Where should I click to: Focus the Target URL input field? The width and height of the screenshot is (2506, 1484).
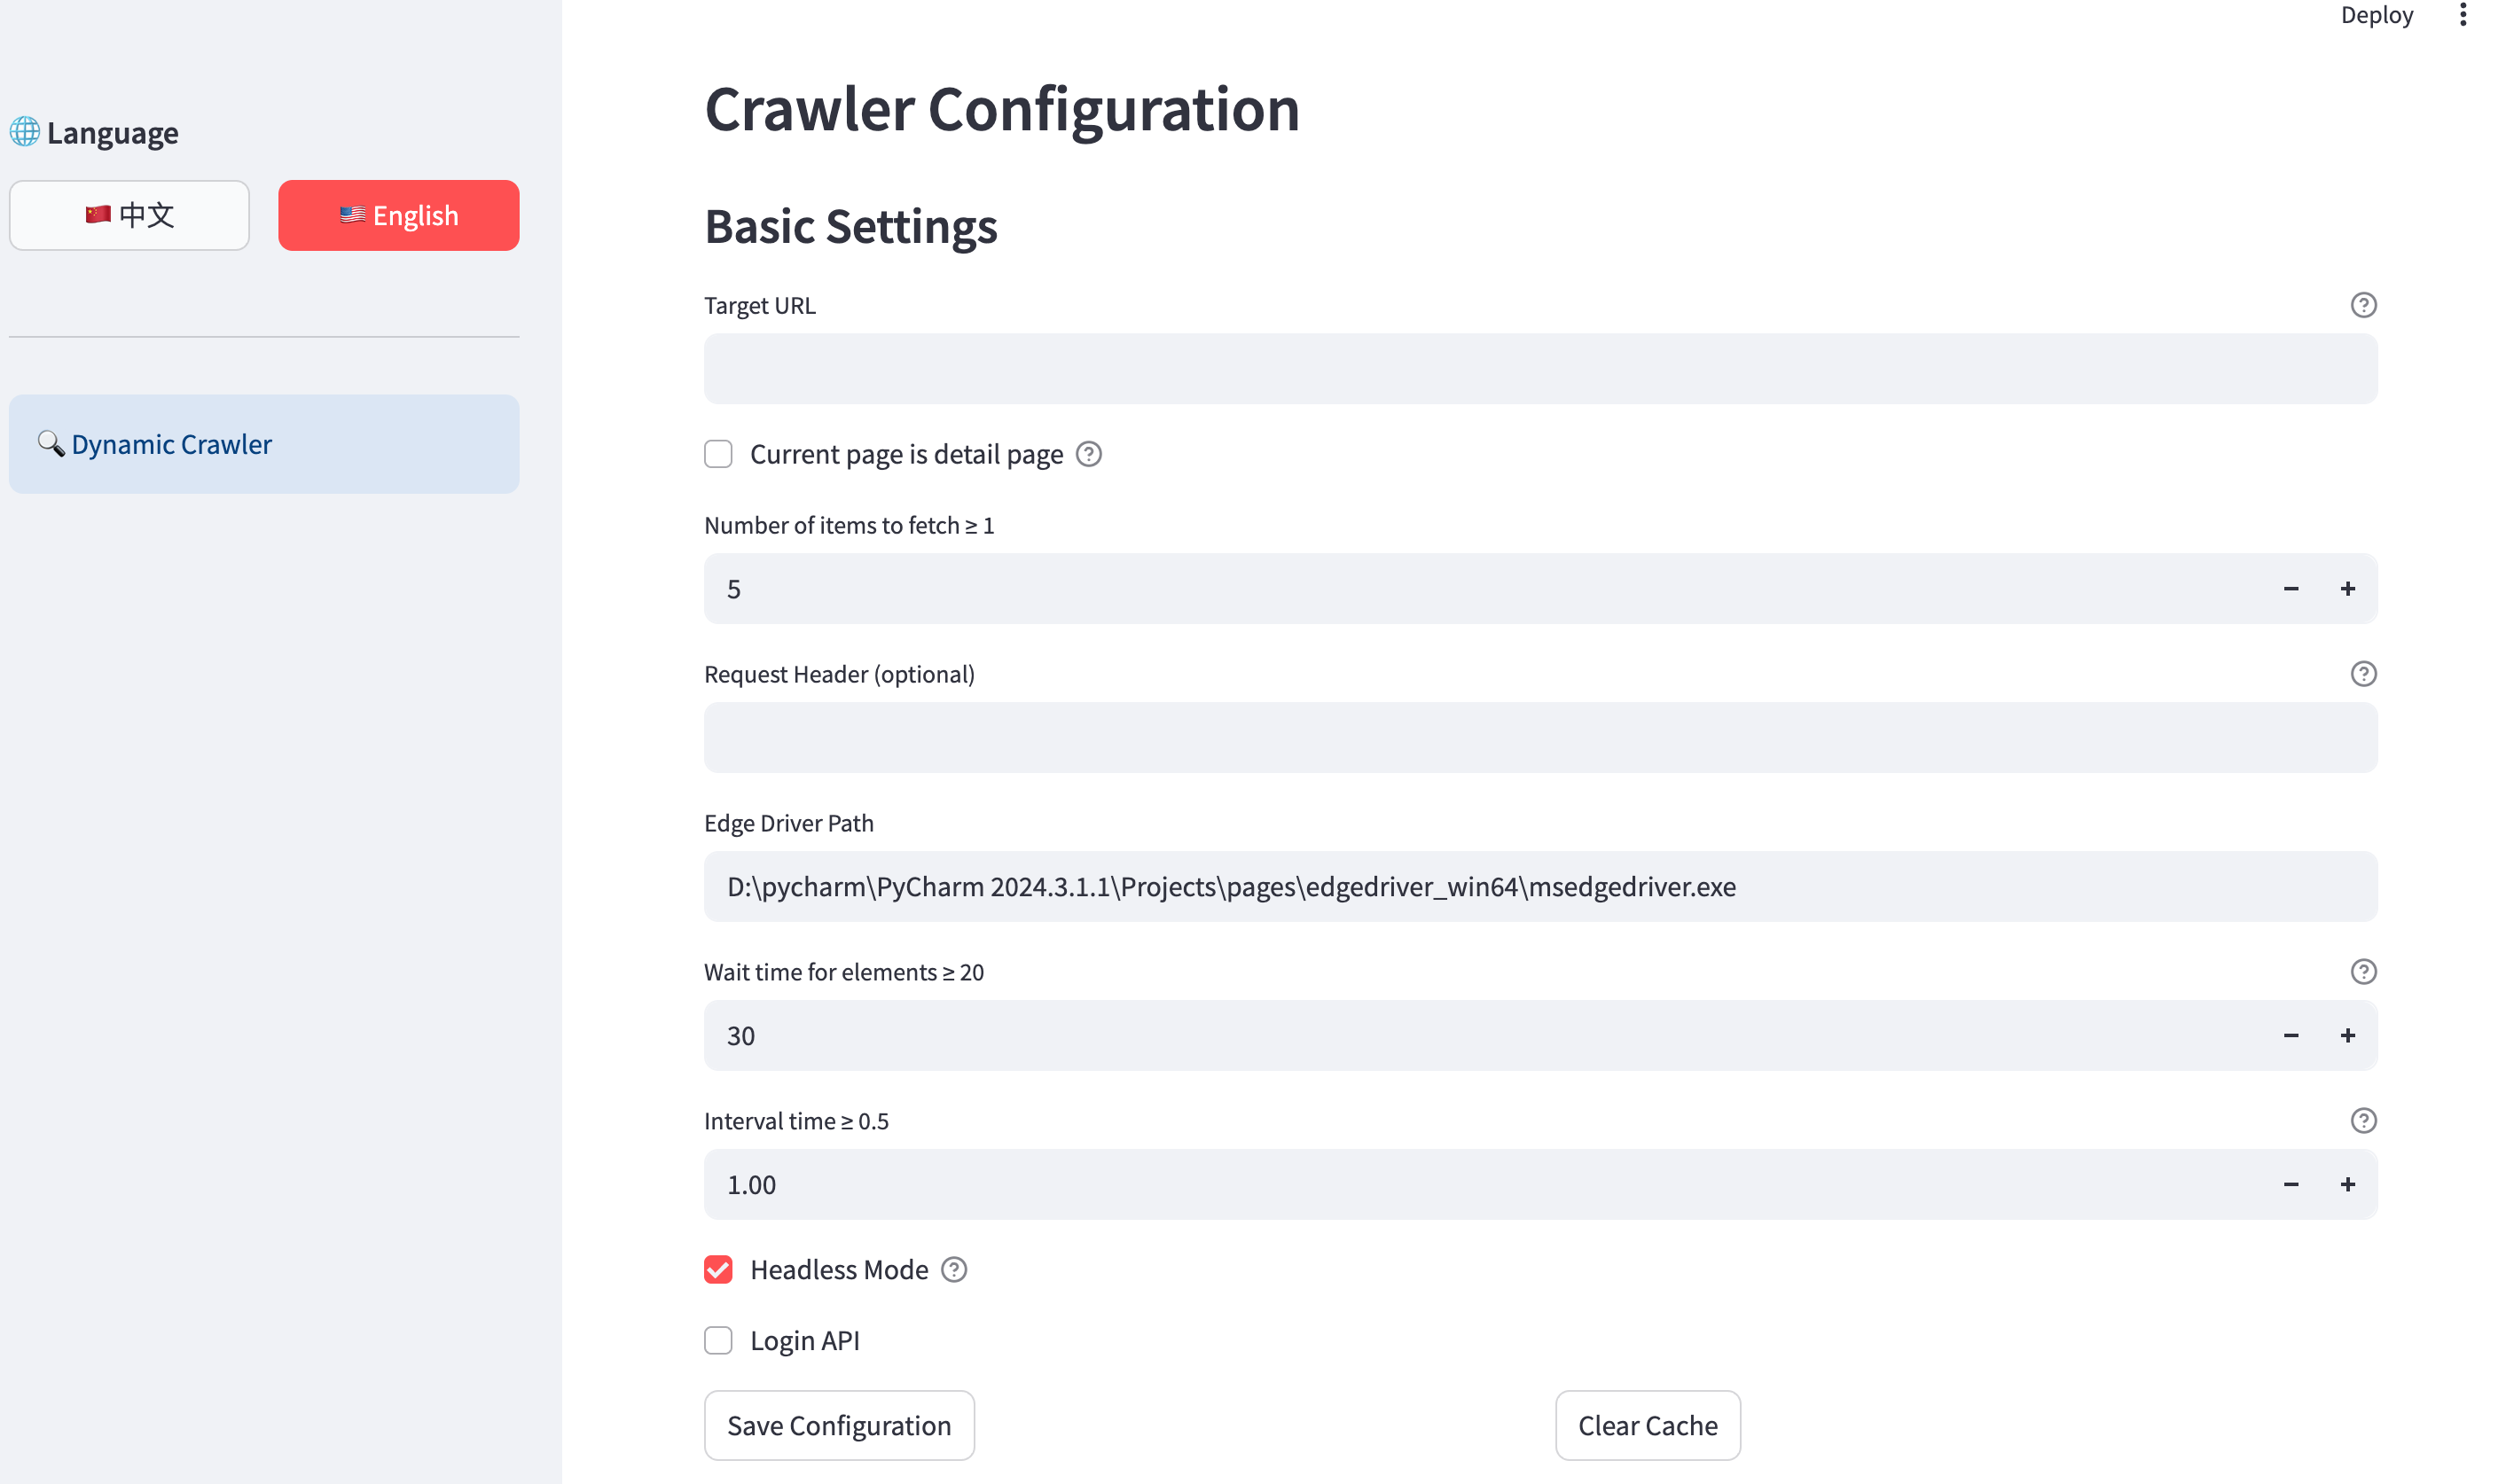[x=1540, y=370]
